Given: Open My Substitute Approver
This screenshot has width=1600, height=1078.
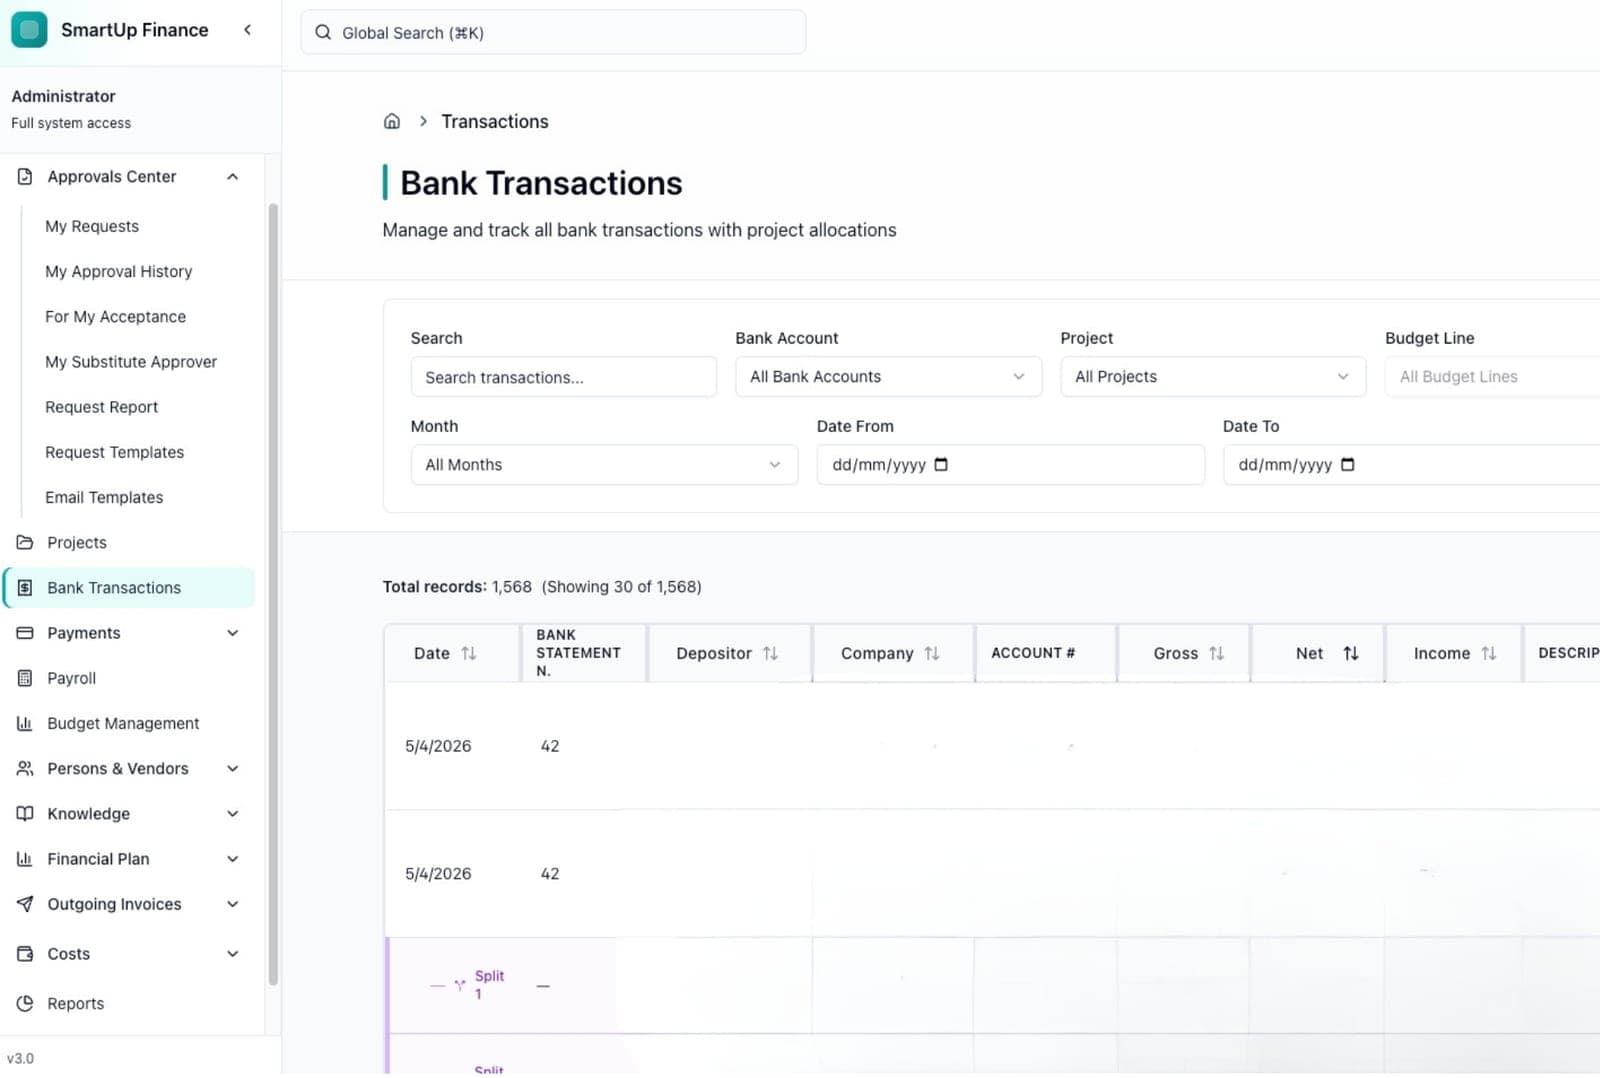Looking at the screenshot, I should click(x=131, y=362).
